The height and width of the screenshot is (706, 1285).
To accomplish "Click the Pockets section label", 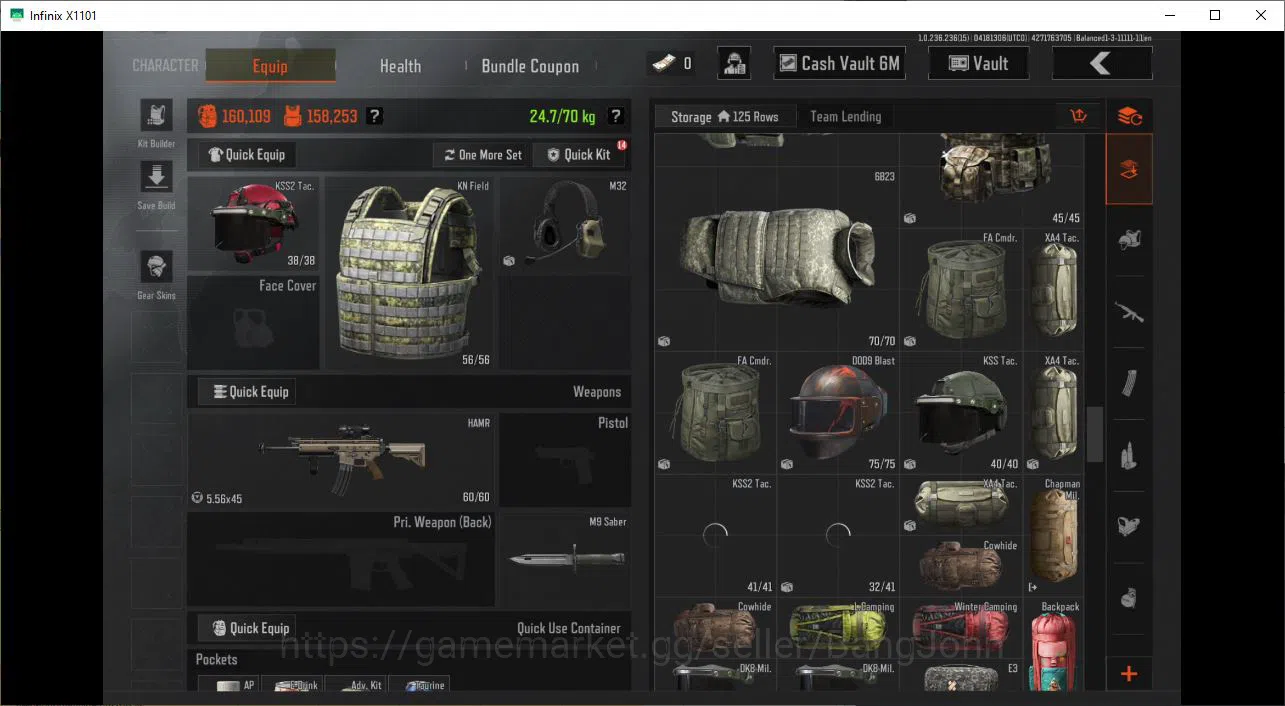I will click(216, 659).
